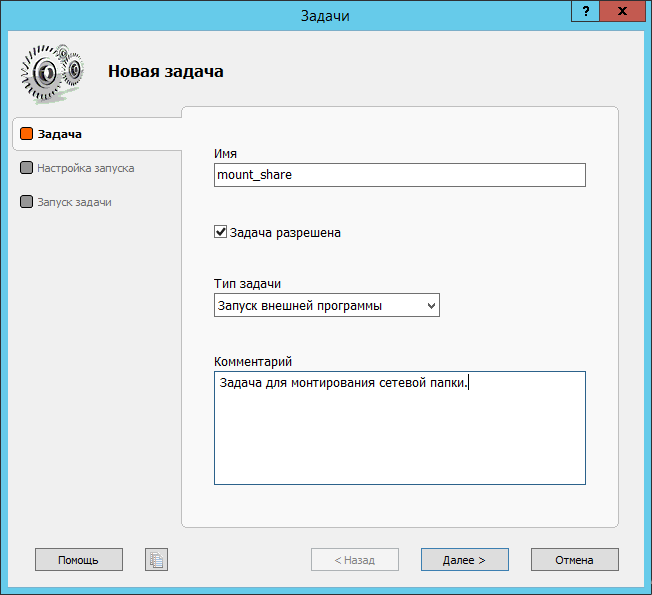This screenshot has height=595, width=652.
Task: Click the Комментарий label
Action: tap(253, 361)
